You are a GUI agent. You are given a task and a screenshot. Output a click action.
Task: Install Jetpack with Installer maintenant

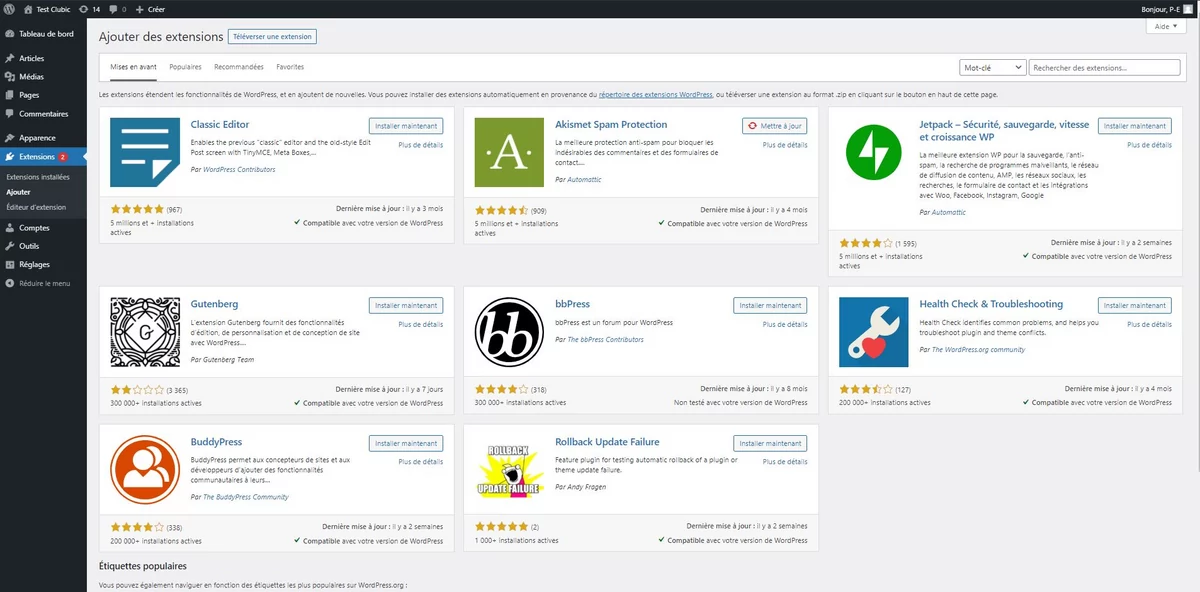pyautogui.click(x=1135, y=126)
